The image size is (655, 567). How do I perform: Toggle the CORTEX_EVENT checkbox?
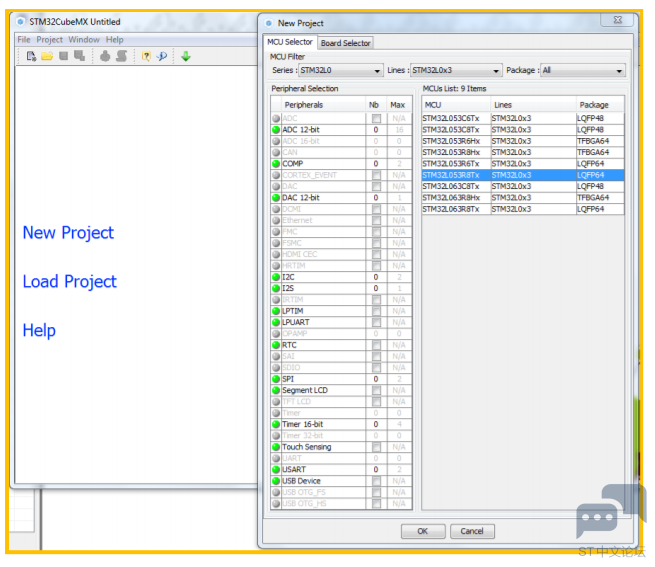click(376, 175)
